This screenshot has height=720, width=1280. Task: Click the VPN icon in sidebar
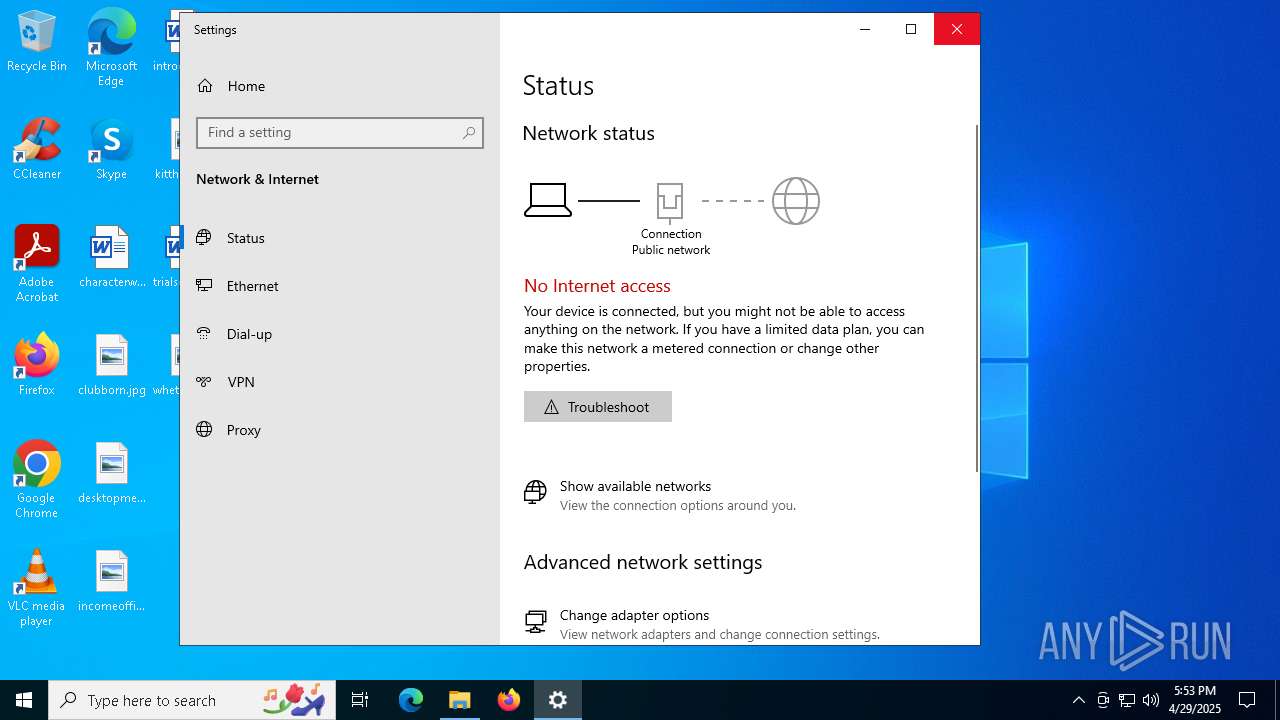pos(204,381)
